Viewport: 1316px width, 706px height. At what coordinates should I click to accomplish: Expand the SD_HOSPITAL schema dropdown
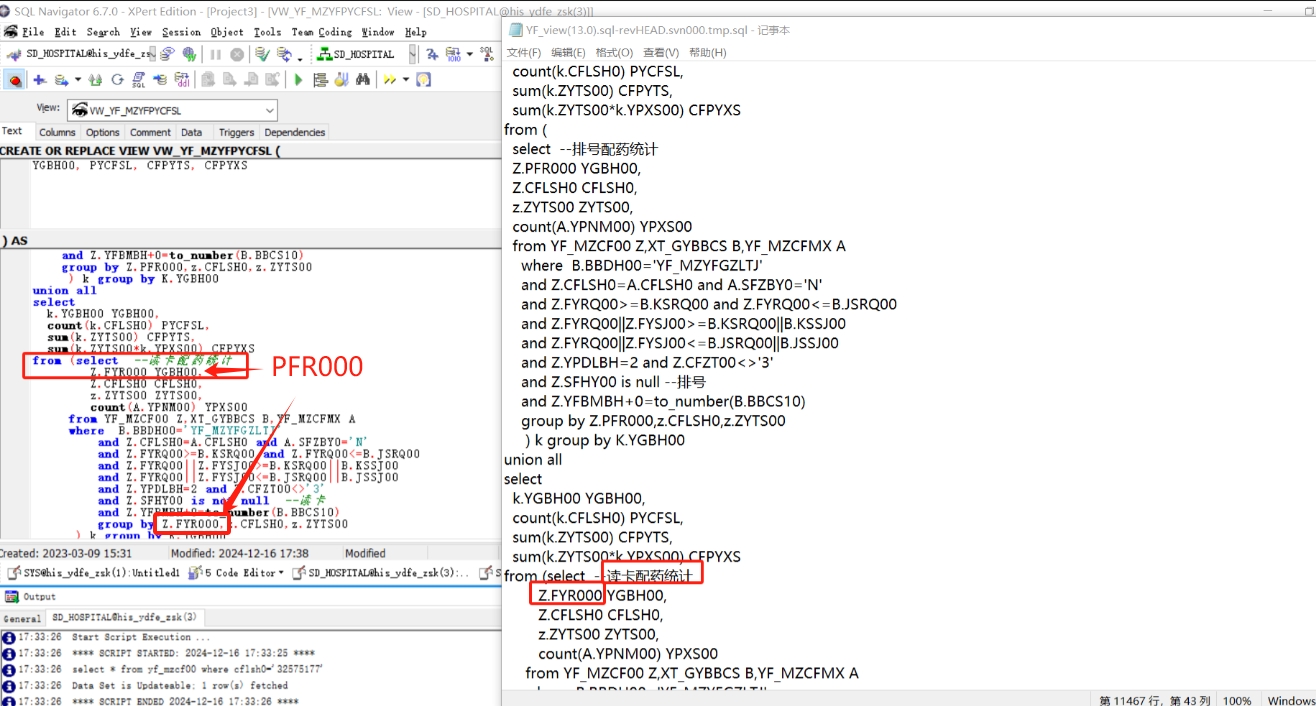pyautogui.click(x=410, y=54)
